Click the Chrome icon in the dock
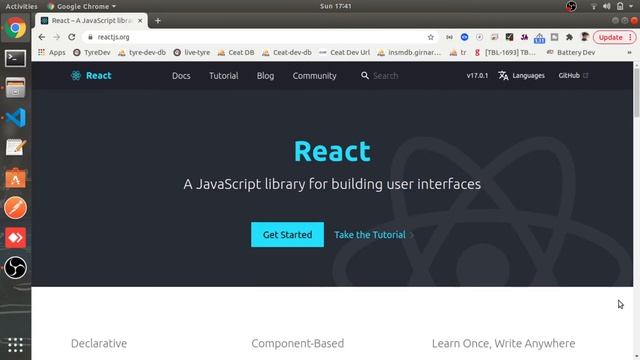This screenshot has width=640, height=360. click(16, 28)
